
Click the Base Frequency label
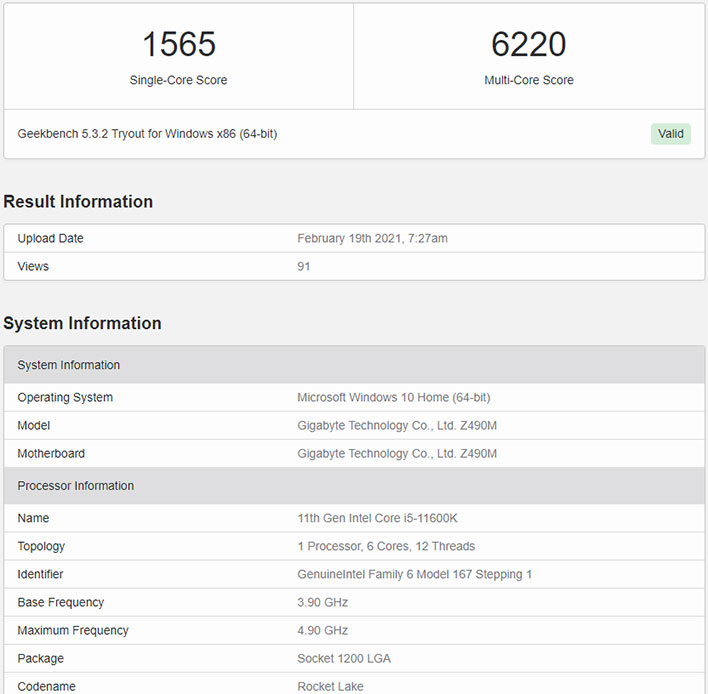[61, 602]
